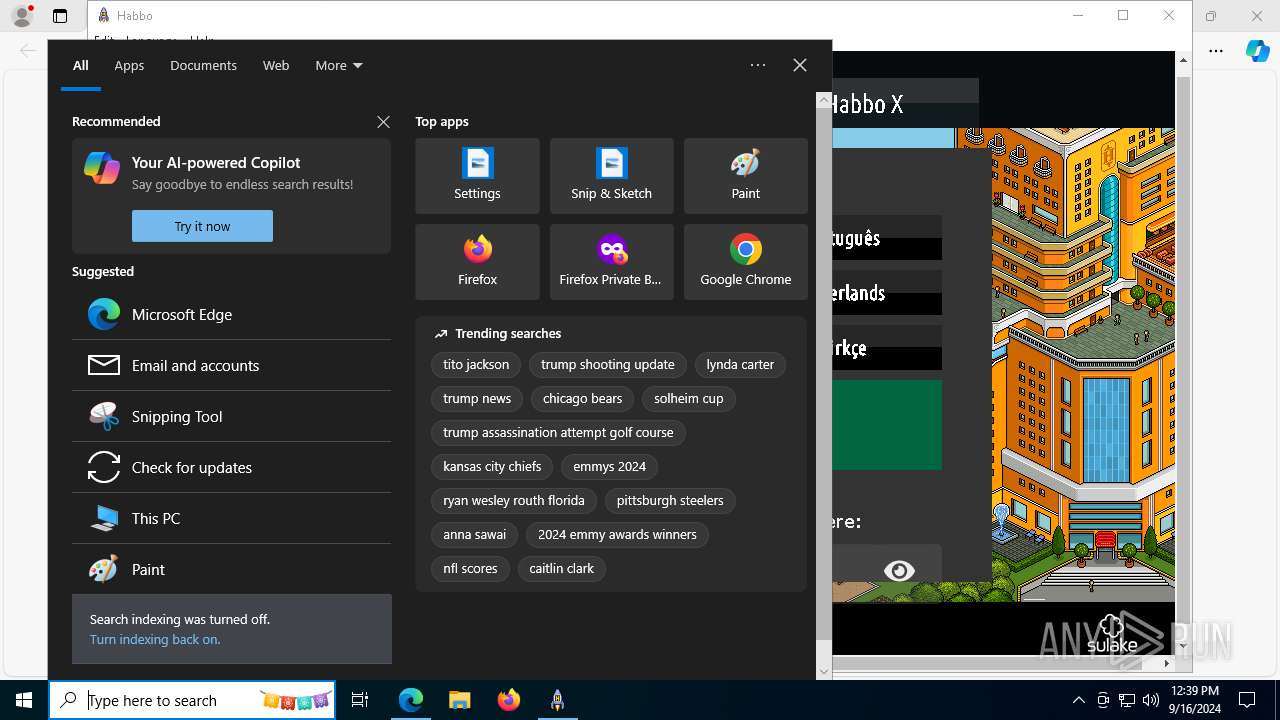Launch Firefox from Top apps
1280x720 pixels.
tap(477, 262)
